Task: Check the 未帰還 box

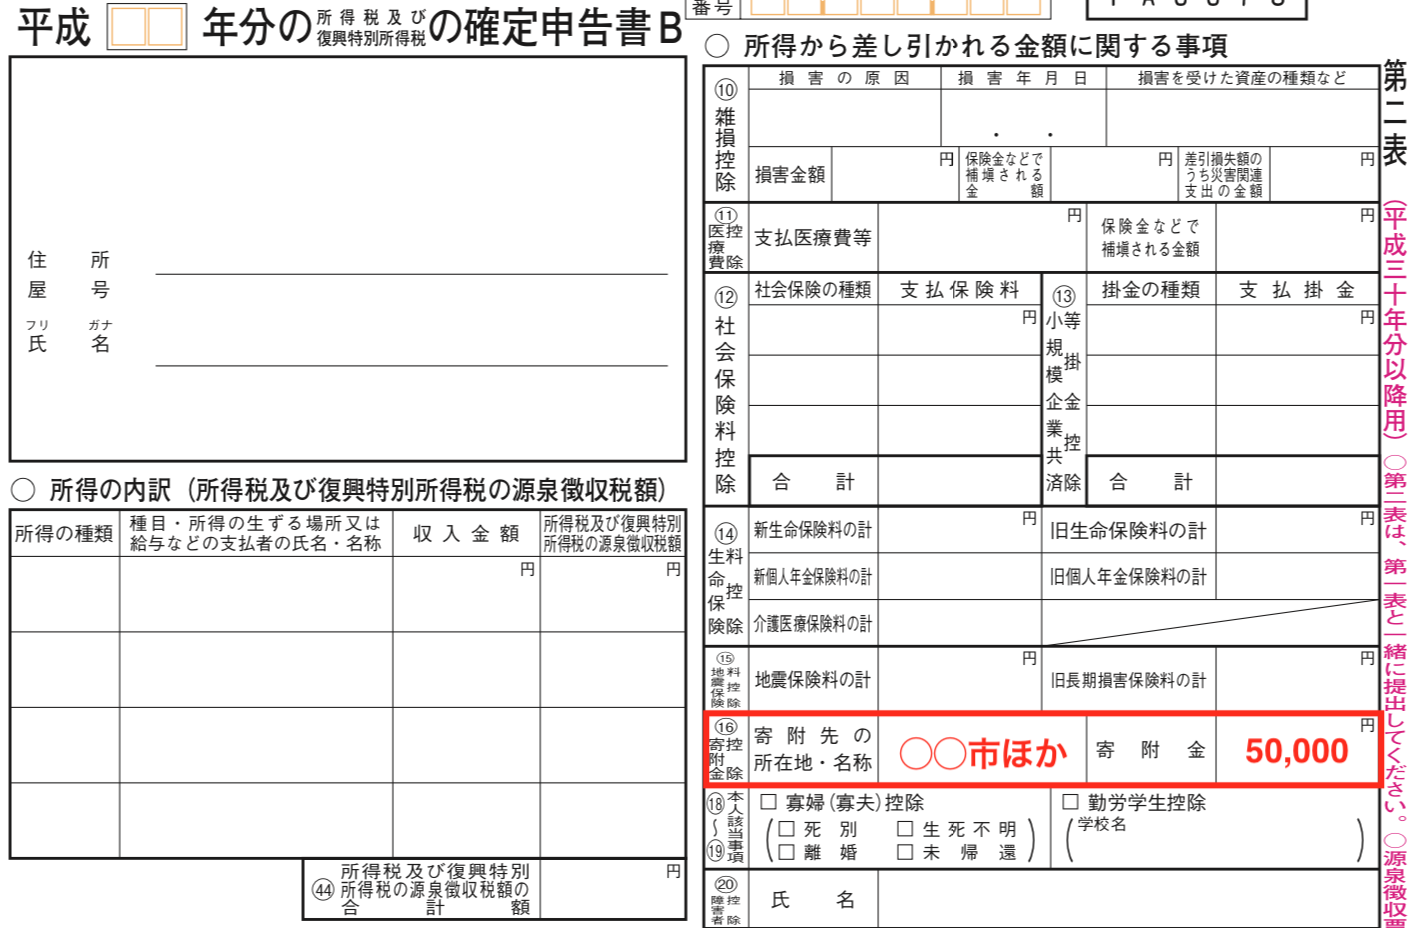Action: [905, 852]
